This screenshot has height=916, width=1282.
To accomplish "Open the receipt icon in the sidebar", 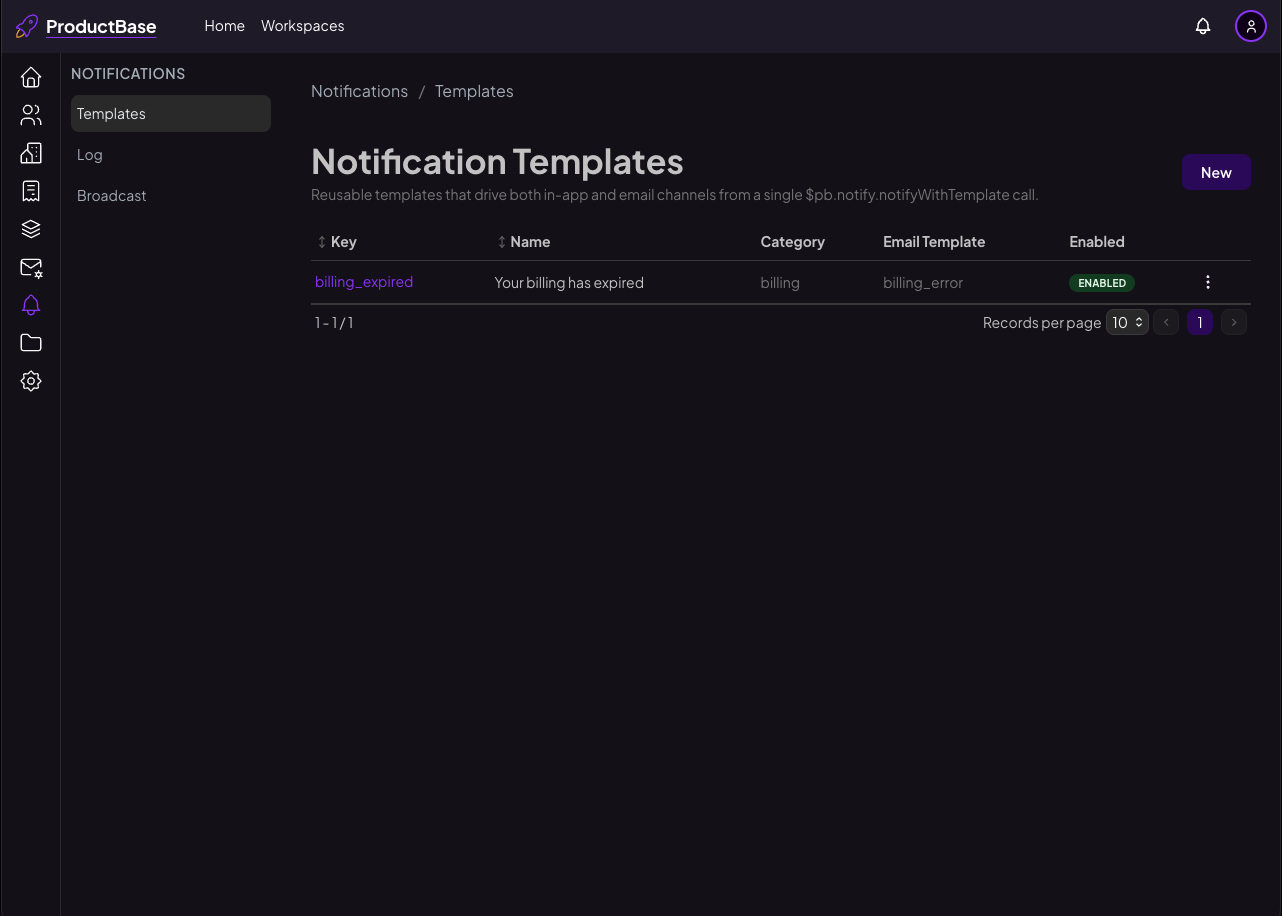I will 31,191.
